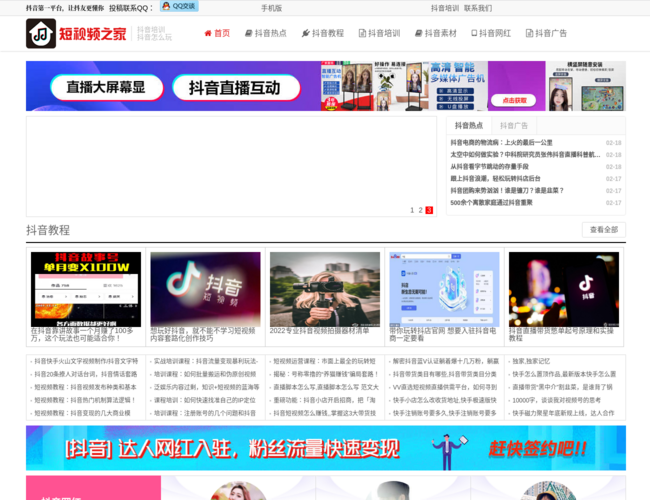The image size is (650, 500).
Task: Open the 抖音培训 navigation menu item
Action: [x=379, y=33]
